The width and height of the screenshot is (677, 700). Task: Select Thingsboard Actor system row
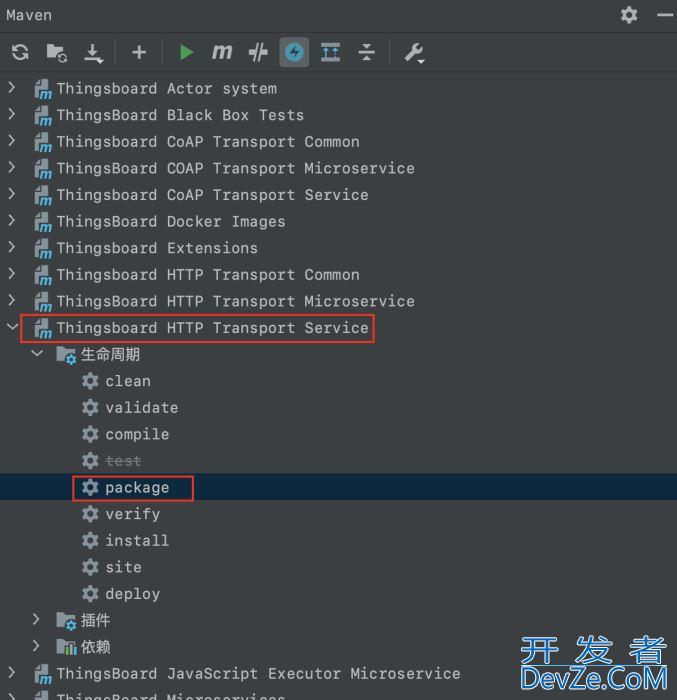(x=338, y=88)
